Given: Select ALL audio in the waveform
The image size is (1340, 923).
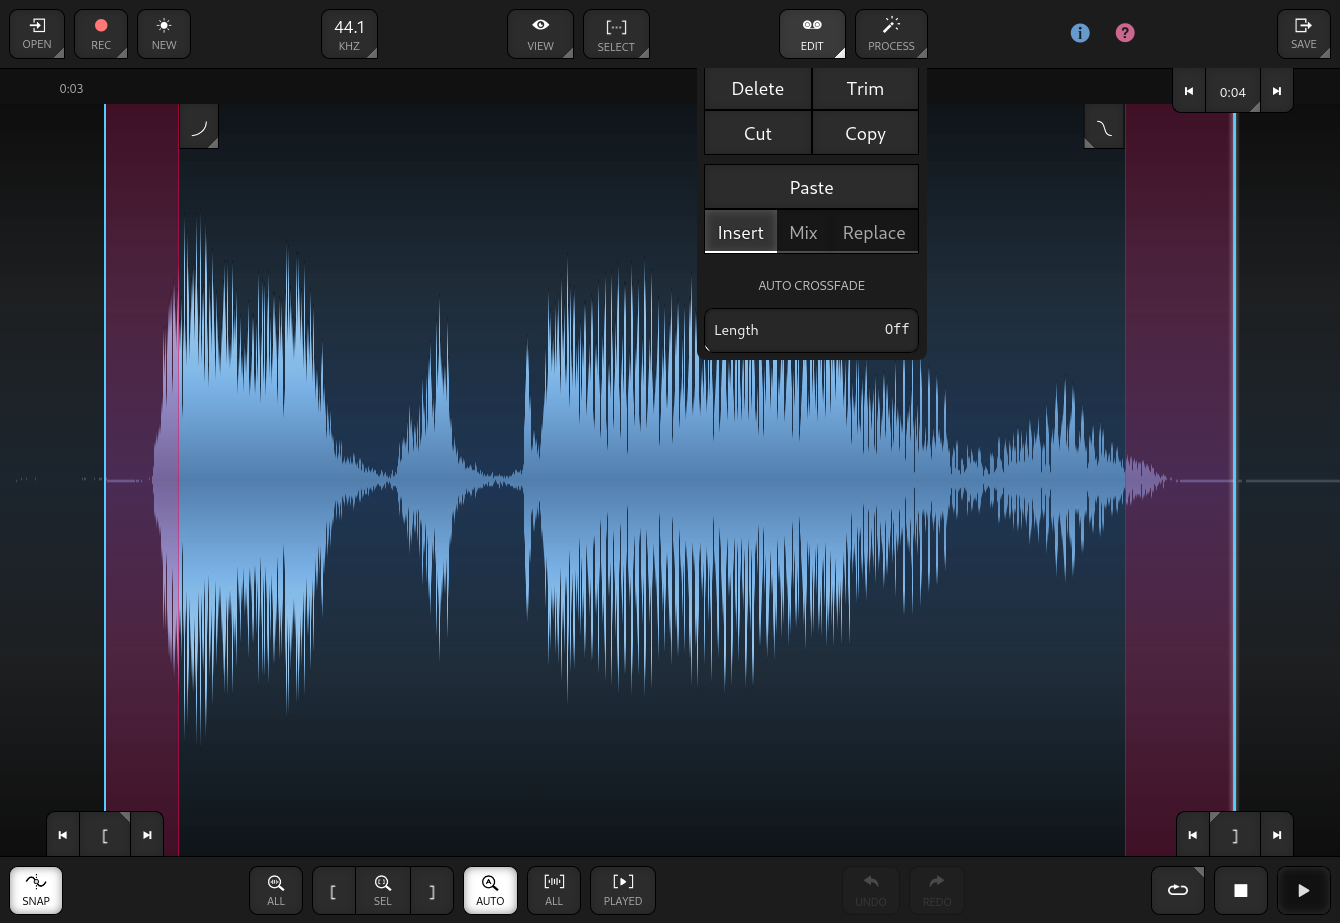Looking at the screenshot, I should [554, 890].
